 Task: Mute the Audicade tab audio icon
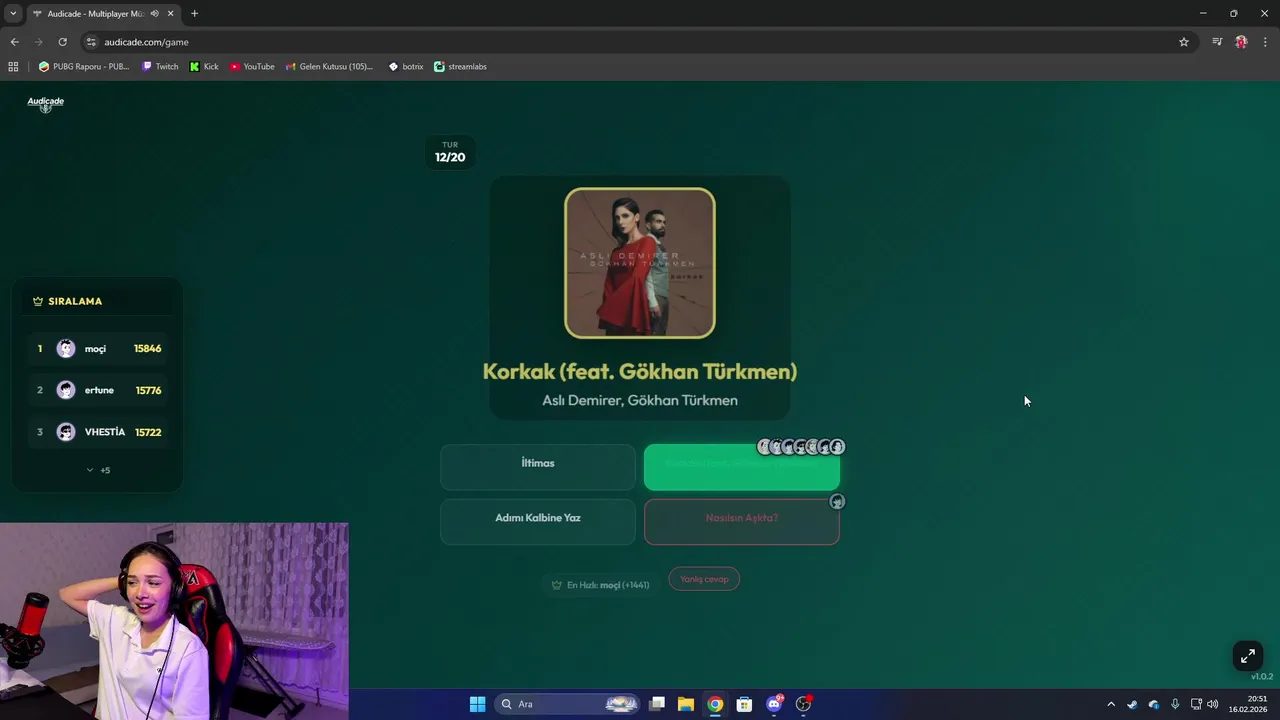tap(154, 14)
